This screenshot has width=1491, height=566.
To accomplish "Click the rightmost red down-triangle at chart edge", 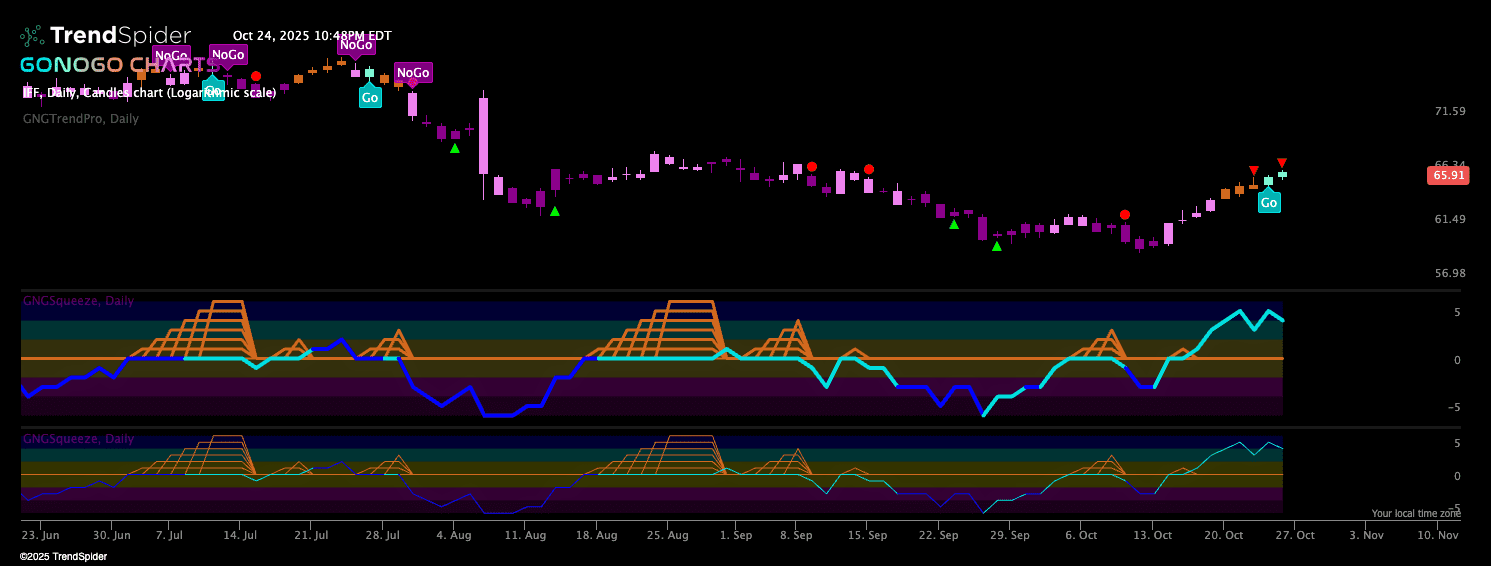I will click(1282, 163).
